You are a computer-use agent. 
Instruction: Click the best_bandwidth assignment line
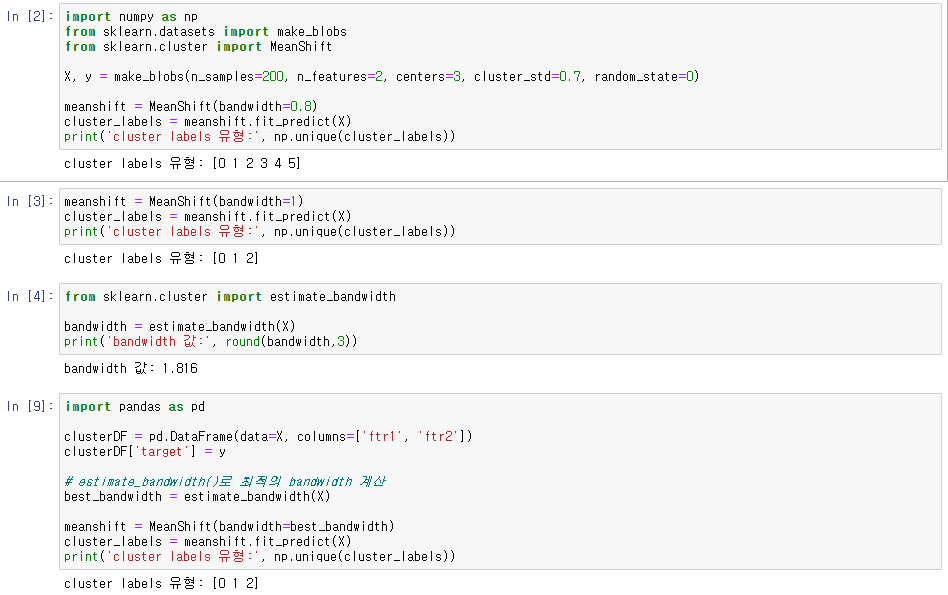pos(197,496)
